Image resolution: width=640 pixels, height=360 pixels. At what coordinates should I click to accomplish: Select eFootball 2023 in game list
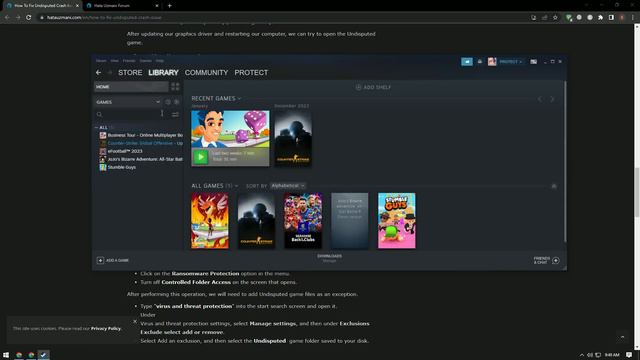pos(121,151)
